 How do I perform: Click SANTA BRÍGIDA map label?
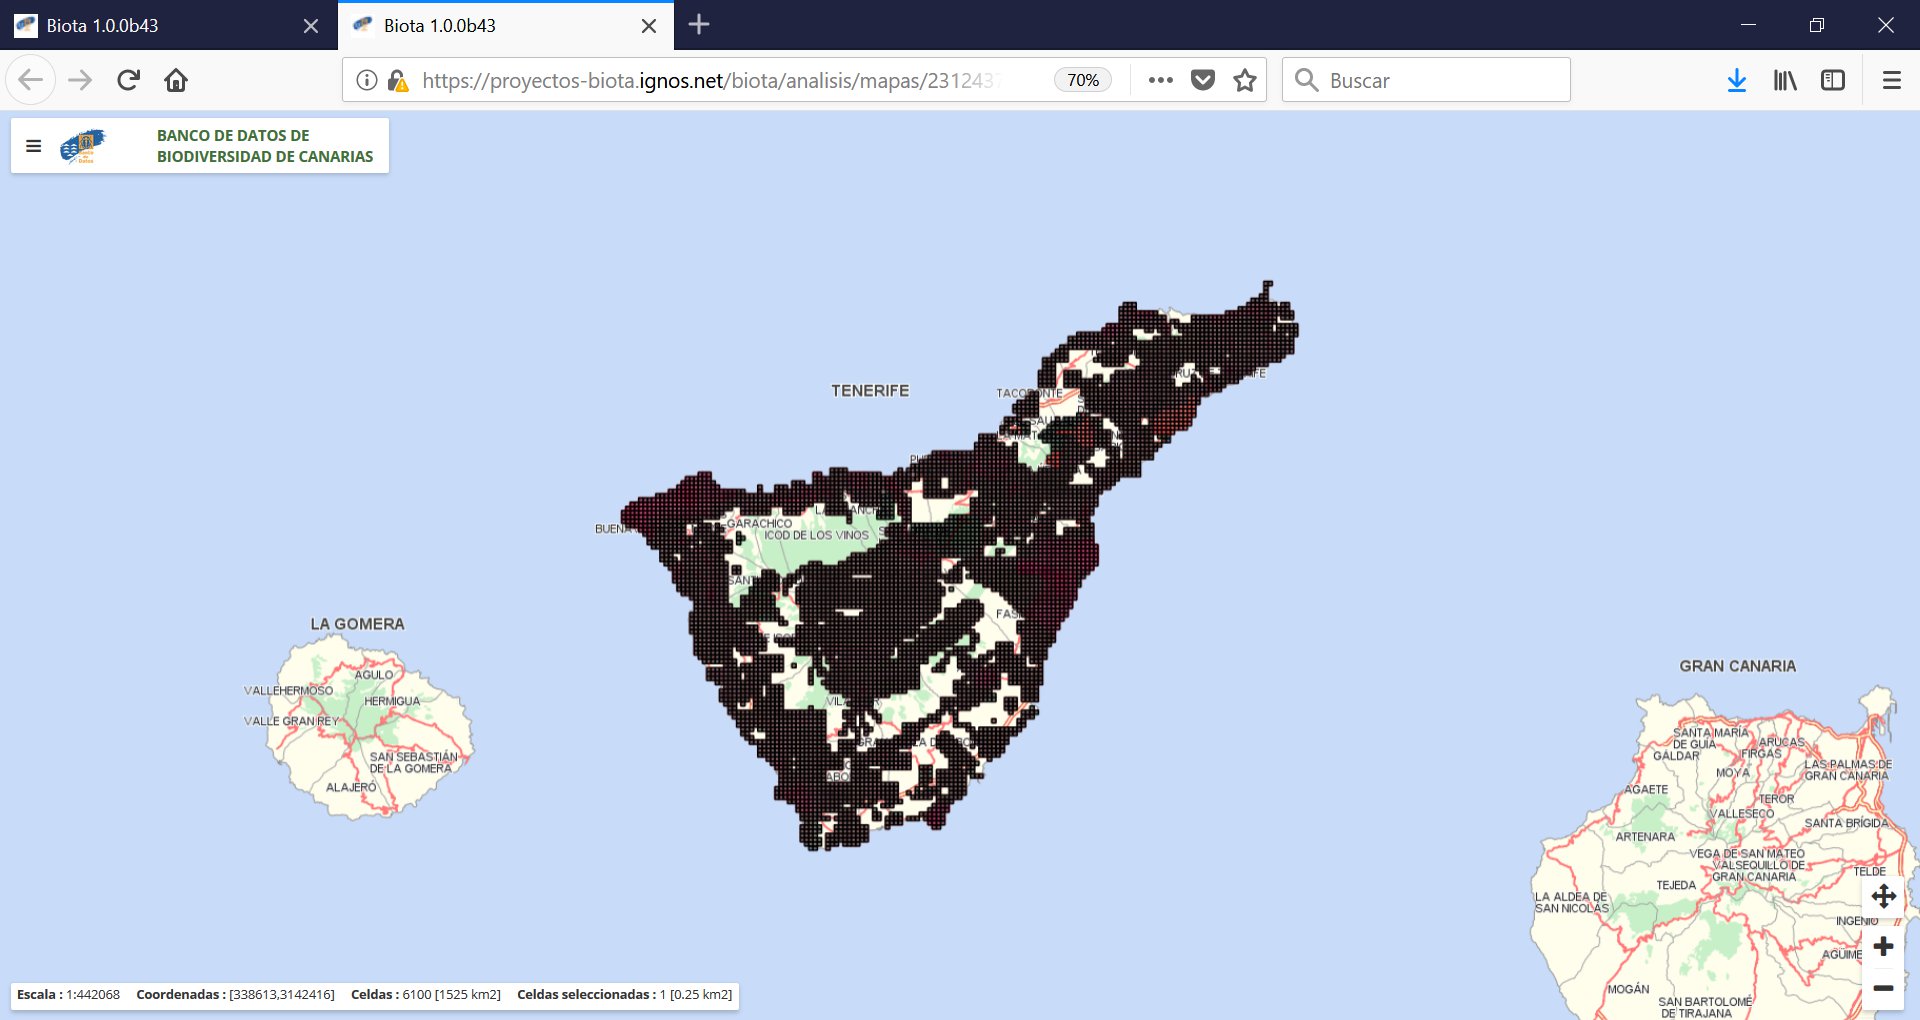point(1846,823)
